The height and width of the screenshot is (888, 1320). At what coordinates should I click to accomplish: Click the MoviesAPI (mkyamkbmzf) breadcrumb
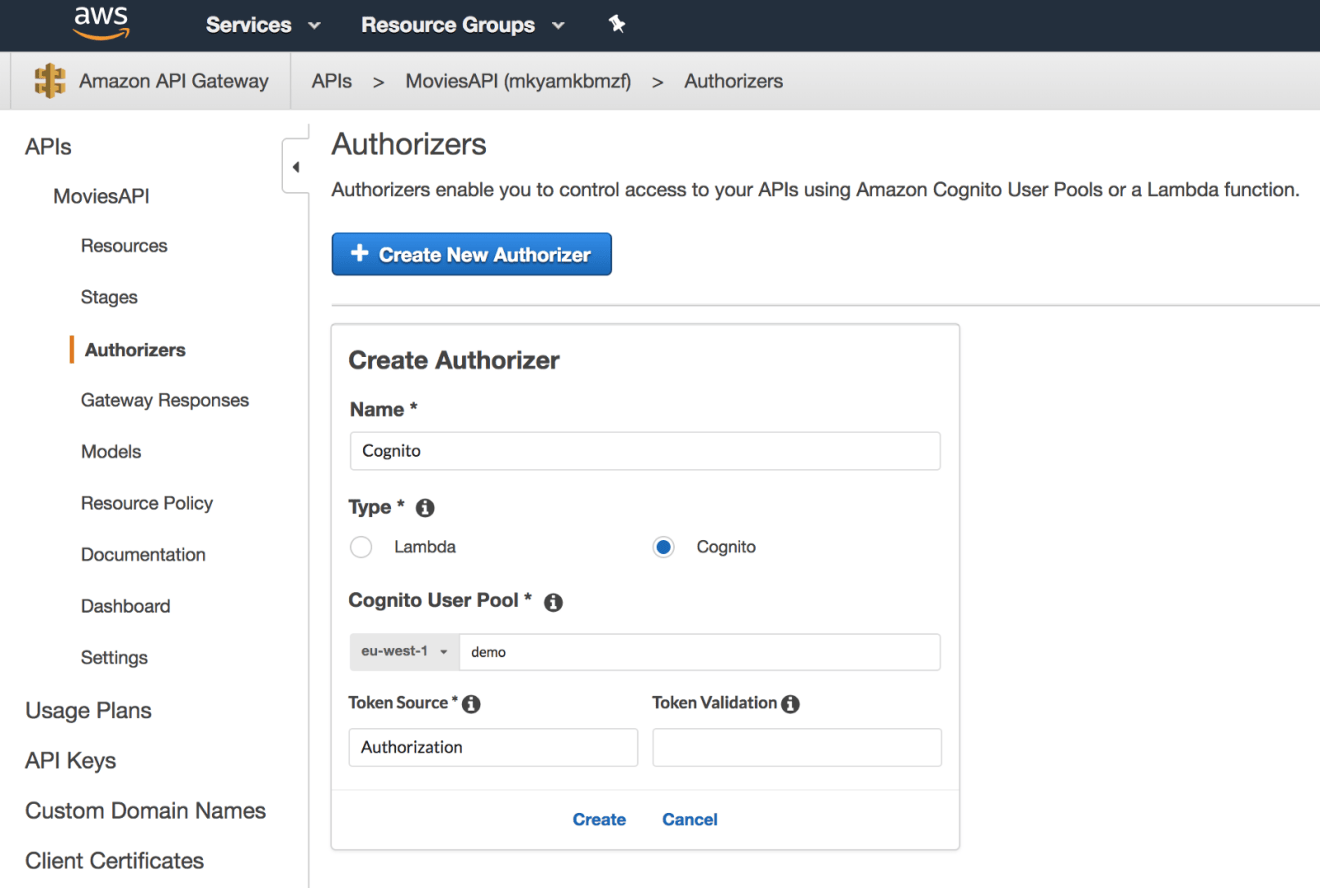518,82
